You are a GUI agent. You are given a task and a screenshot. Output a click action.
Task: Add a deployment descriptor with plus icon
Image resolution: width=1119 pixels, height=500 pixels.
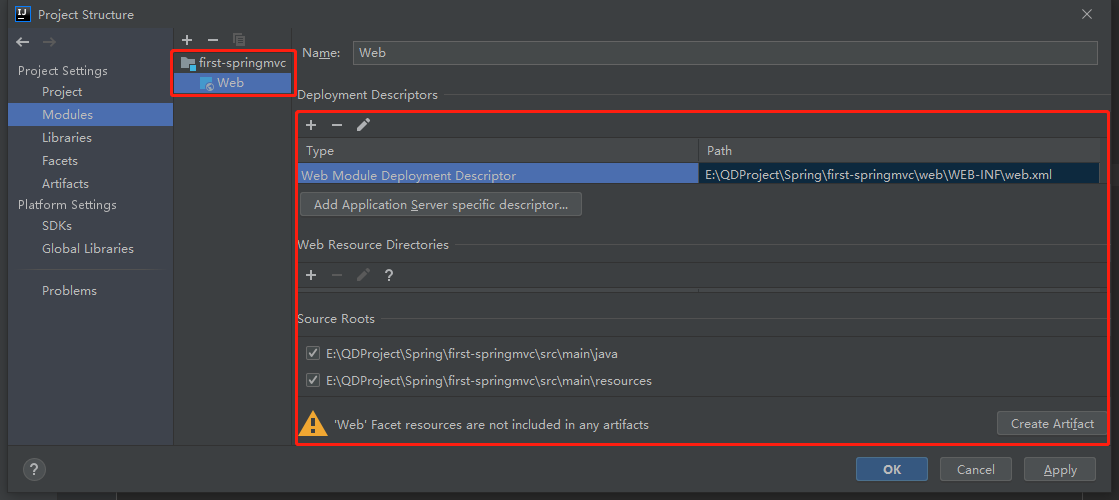[311, 126]
